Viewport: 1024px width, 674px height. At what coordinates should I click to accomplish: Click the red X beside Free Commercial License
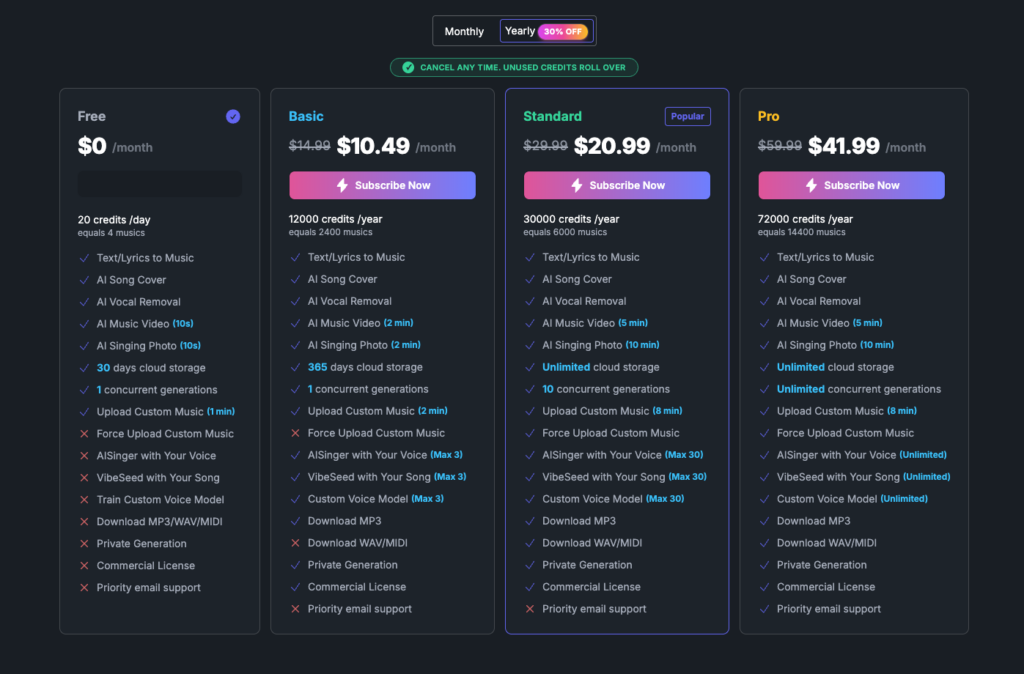coord(84,566)
